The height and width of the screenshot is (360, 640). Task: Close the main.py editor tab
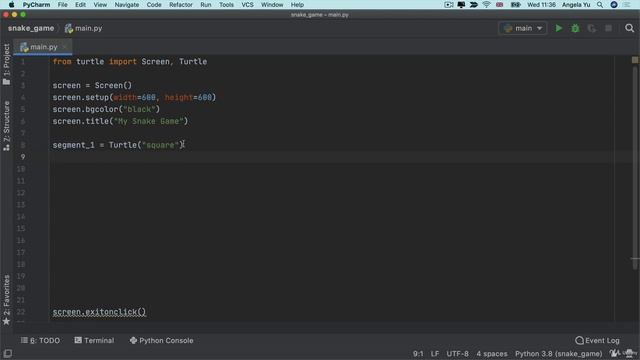[64, 47]
